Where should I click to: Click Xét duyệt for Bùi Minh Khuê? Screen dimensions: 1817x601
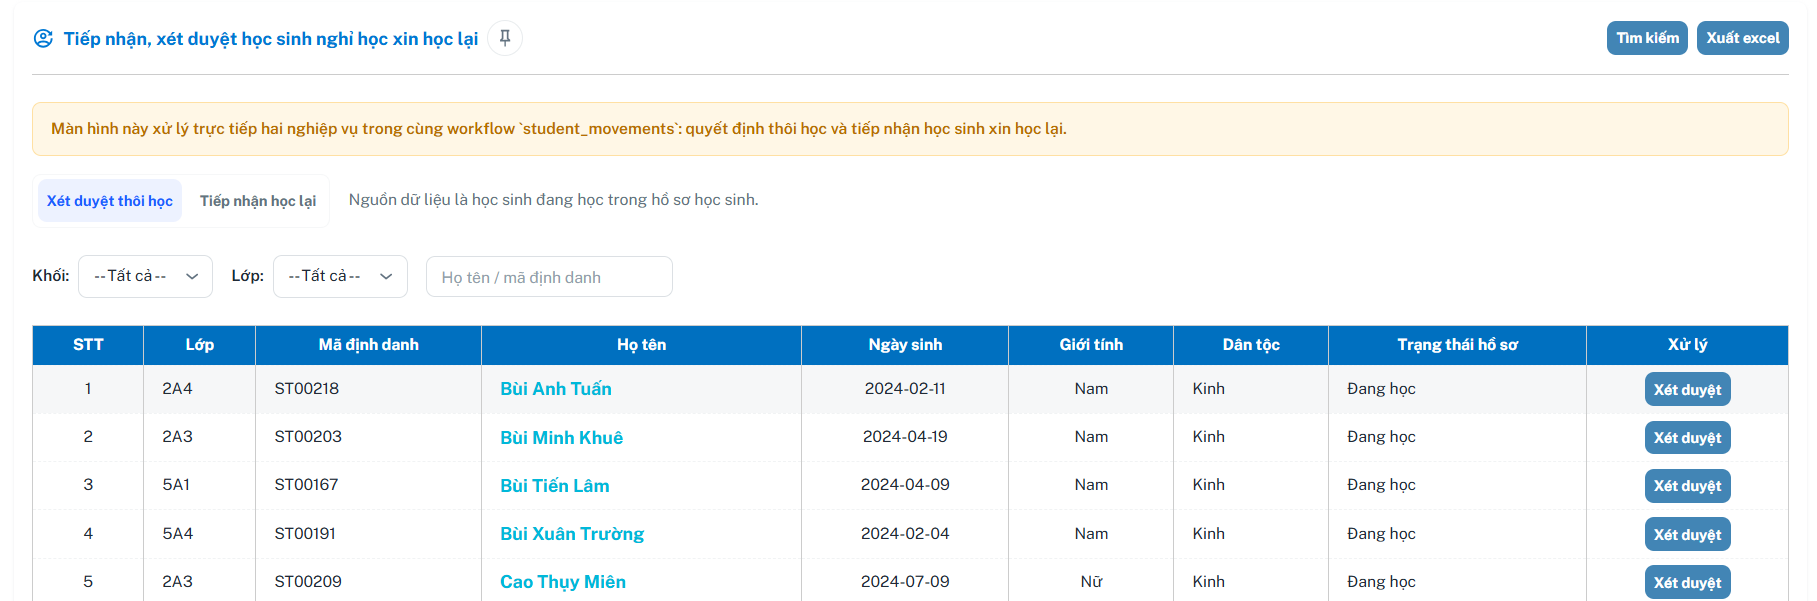click(1687, 437)
